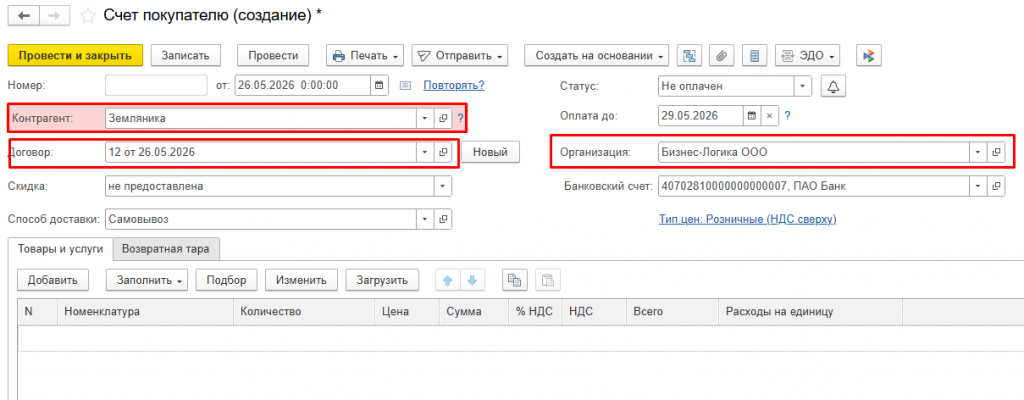
Task: Click the Провести и закрыть button
Action: tap(75, 56)
